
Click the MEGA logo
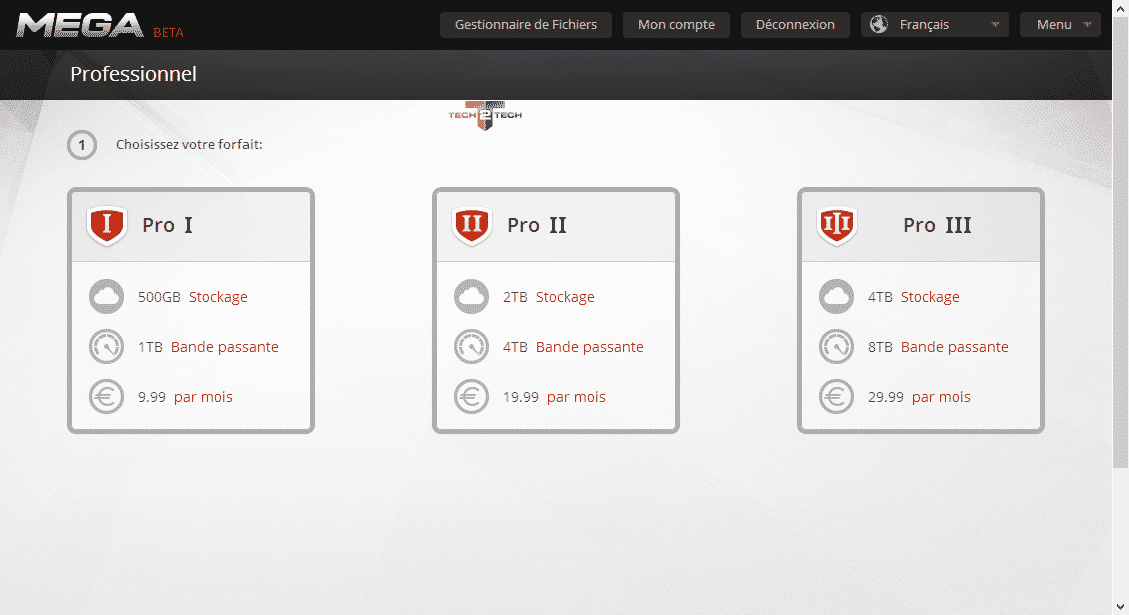tap(80, 25)
